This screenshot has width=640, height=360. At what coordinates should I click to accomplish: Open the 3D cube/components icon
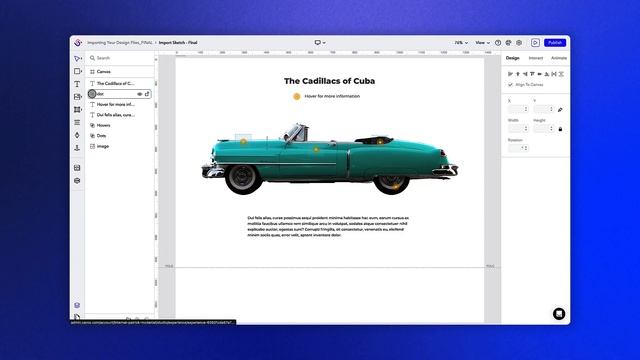pyautogui.click(x=77, y=180)
